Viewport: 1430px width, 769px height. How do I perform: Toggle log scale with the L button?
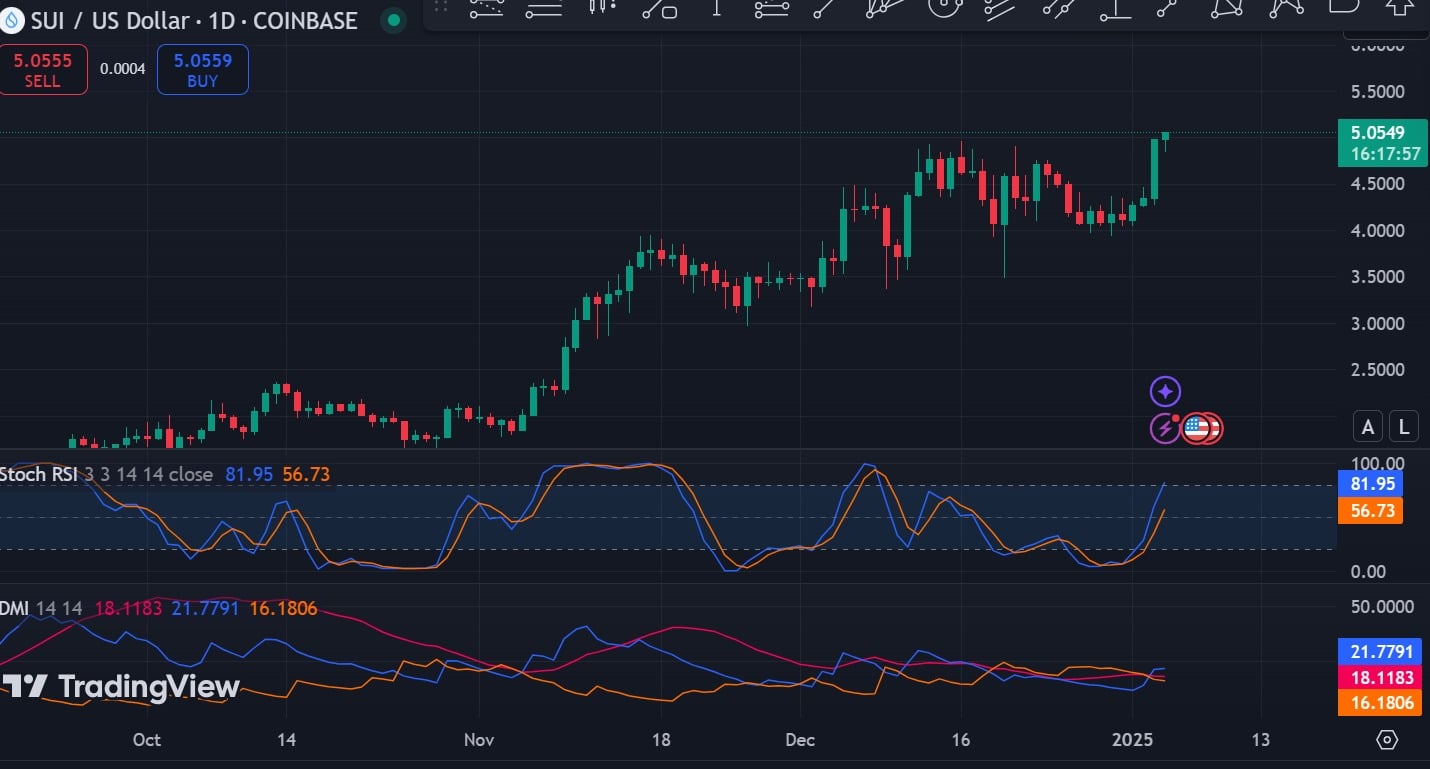click(x=1404, y=427)
